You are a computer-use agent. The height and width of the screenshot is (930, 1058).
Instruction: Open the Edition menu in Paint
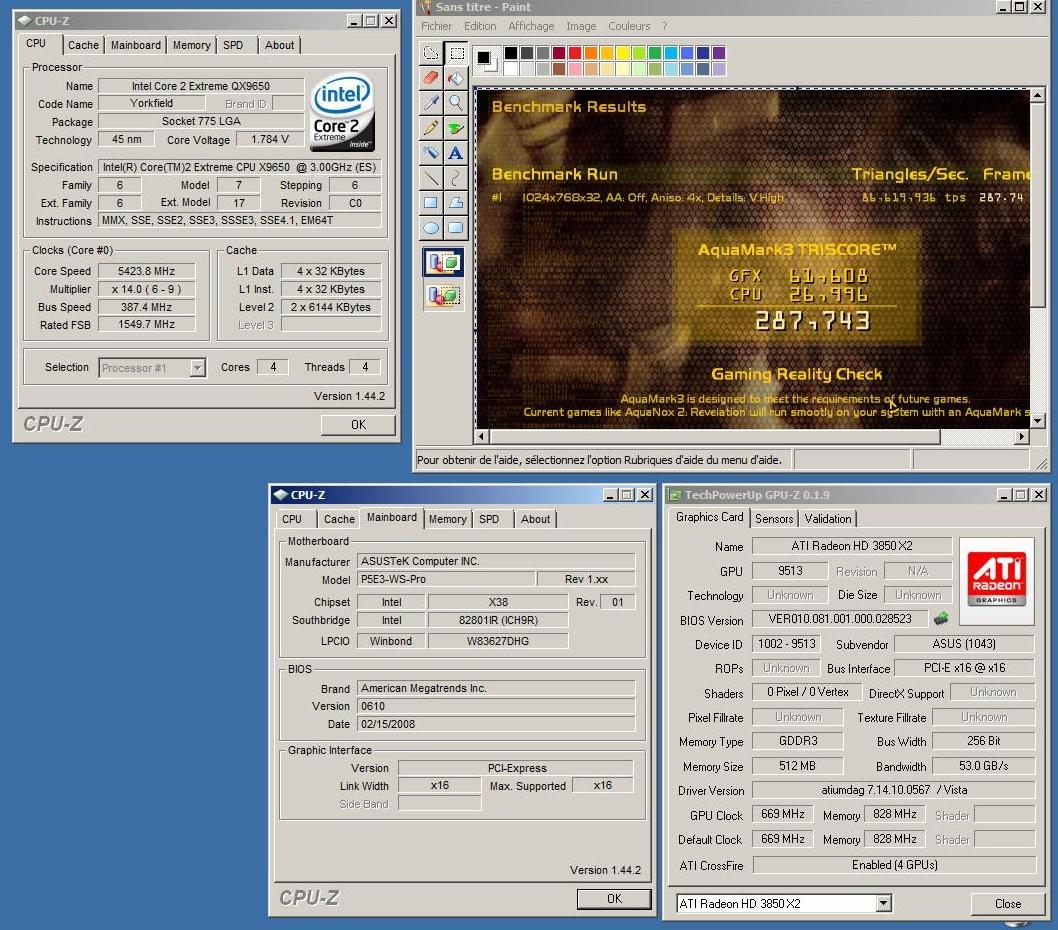pyautogui.click(x=480, y=26)
